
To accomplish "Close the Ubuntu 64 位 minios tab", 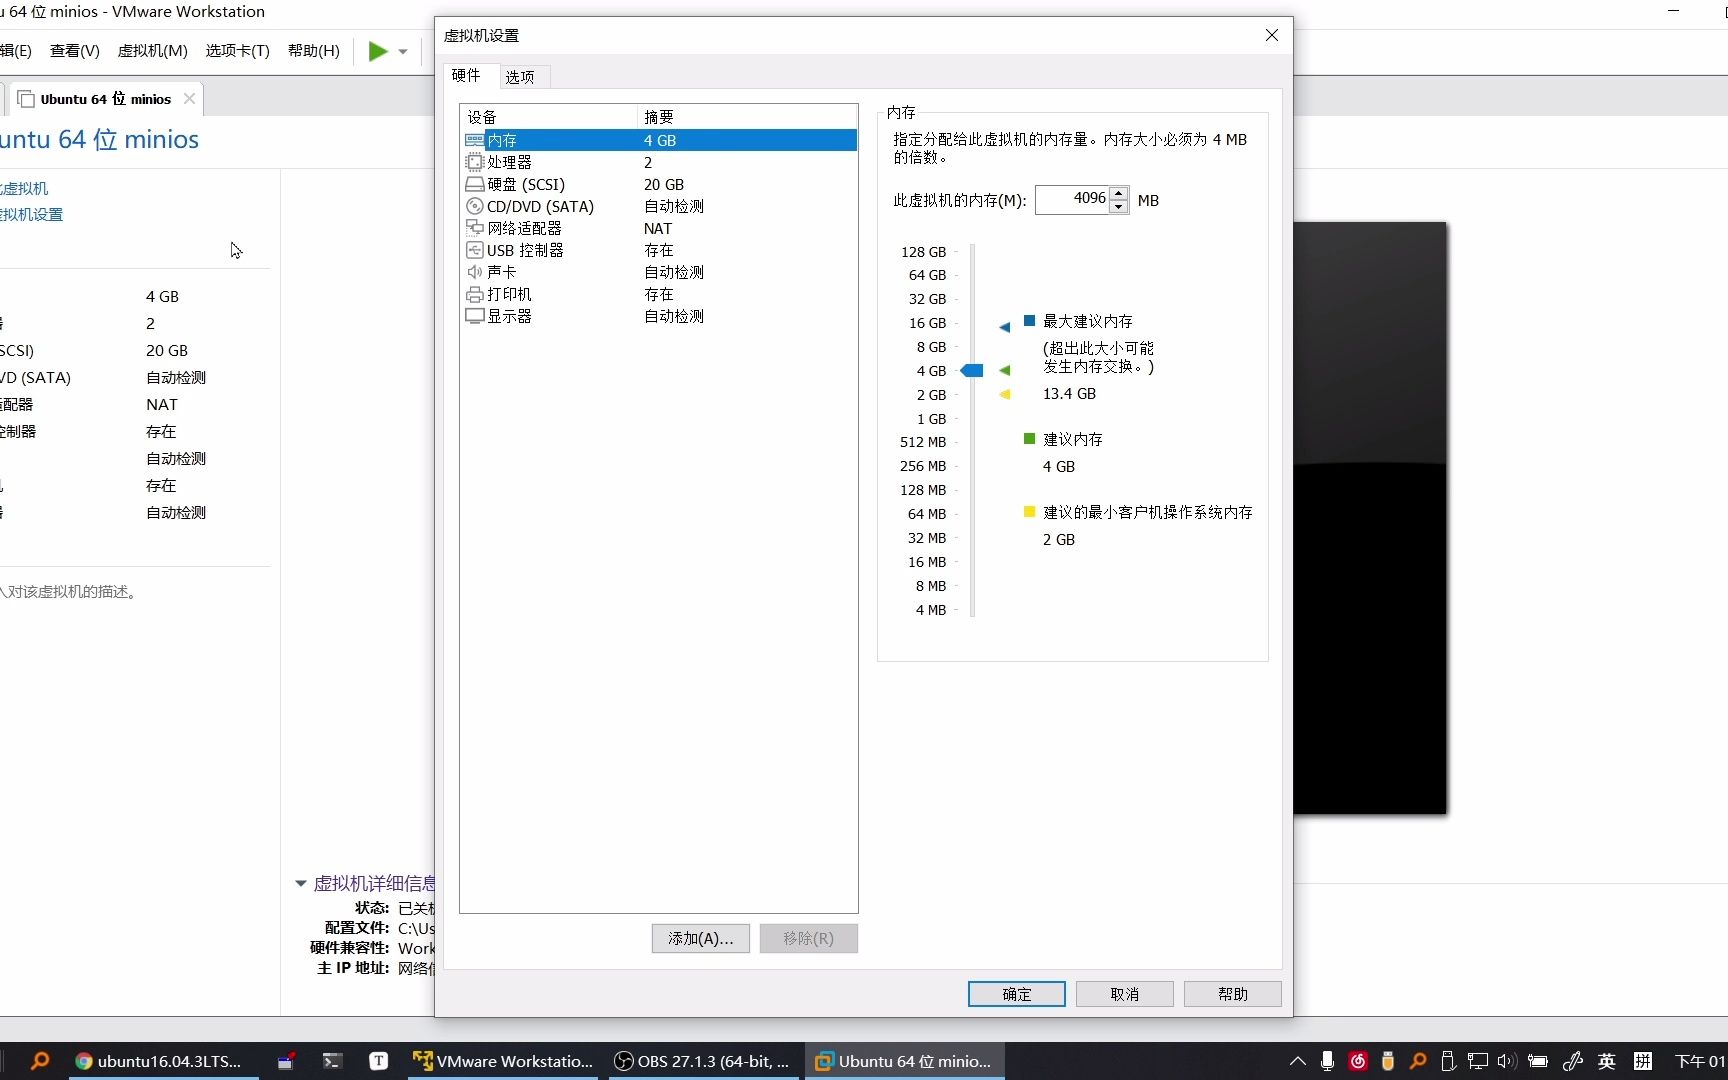I will click(189, 99).
